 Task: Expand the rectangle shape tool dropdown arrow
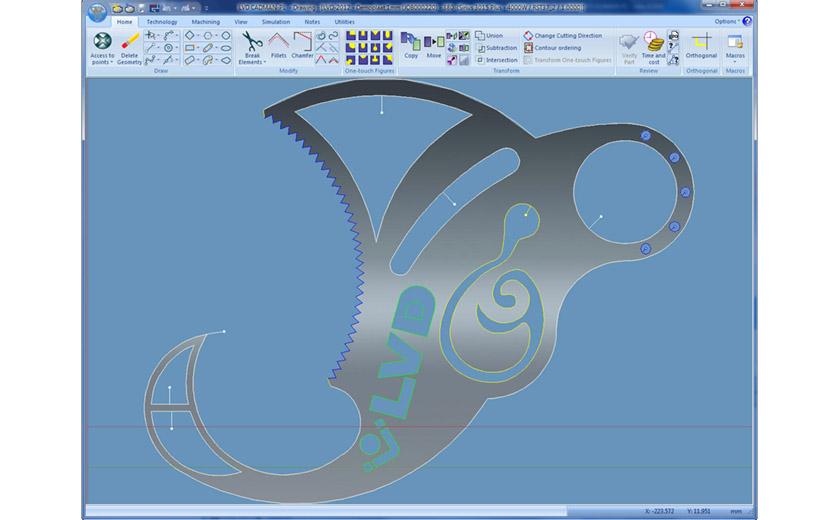point(198,48)
